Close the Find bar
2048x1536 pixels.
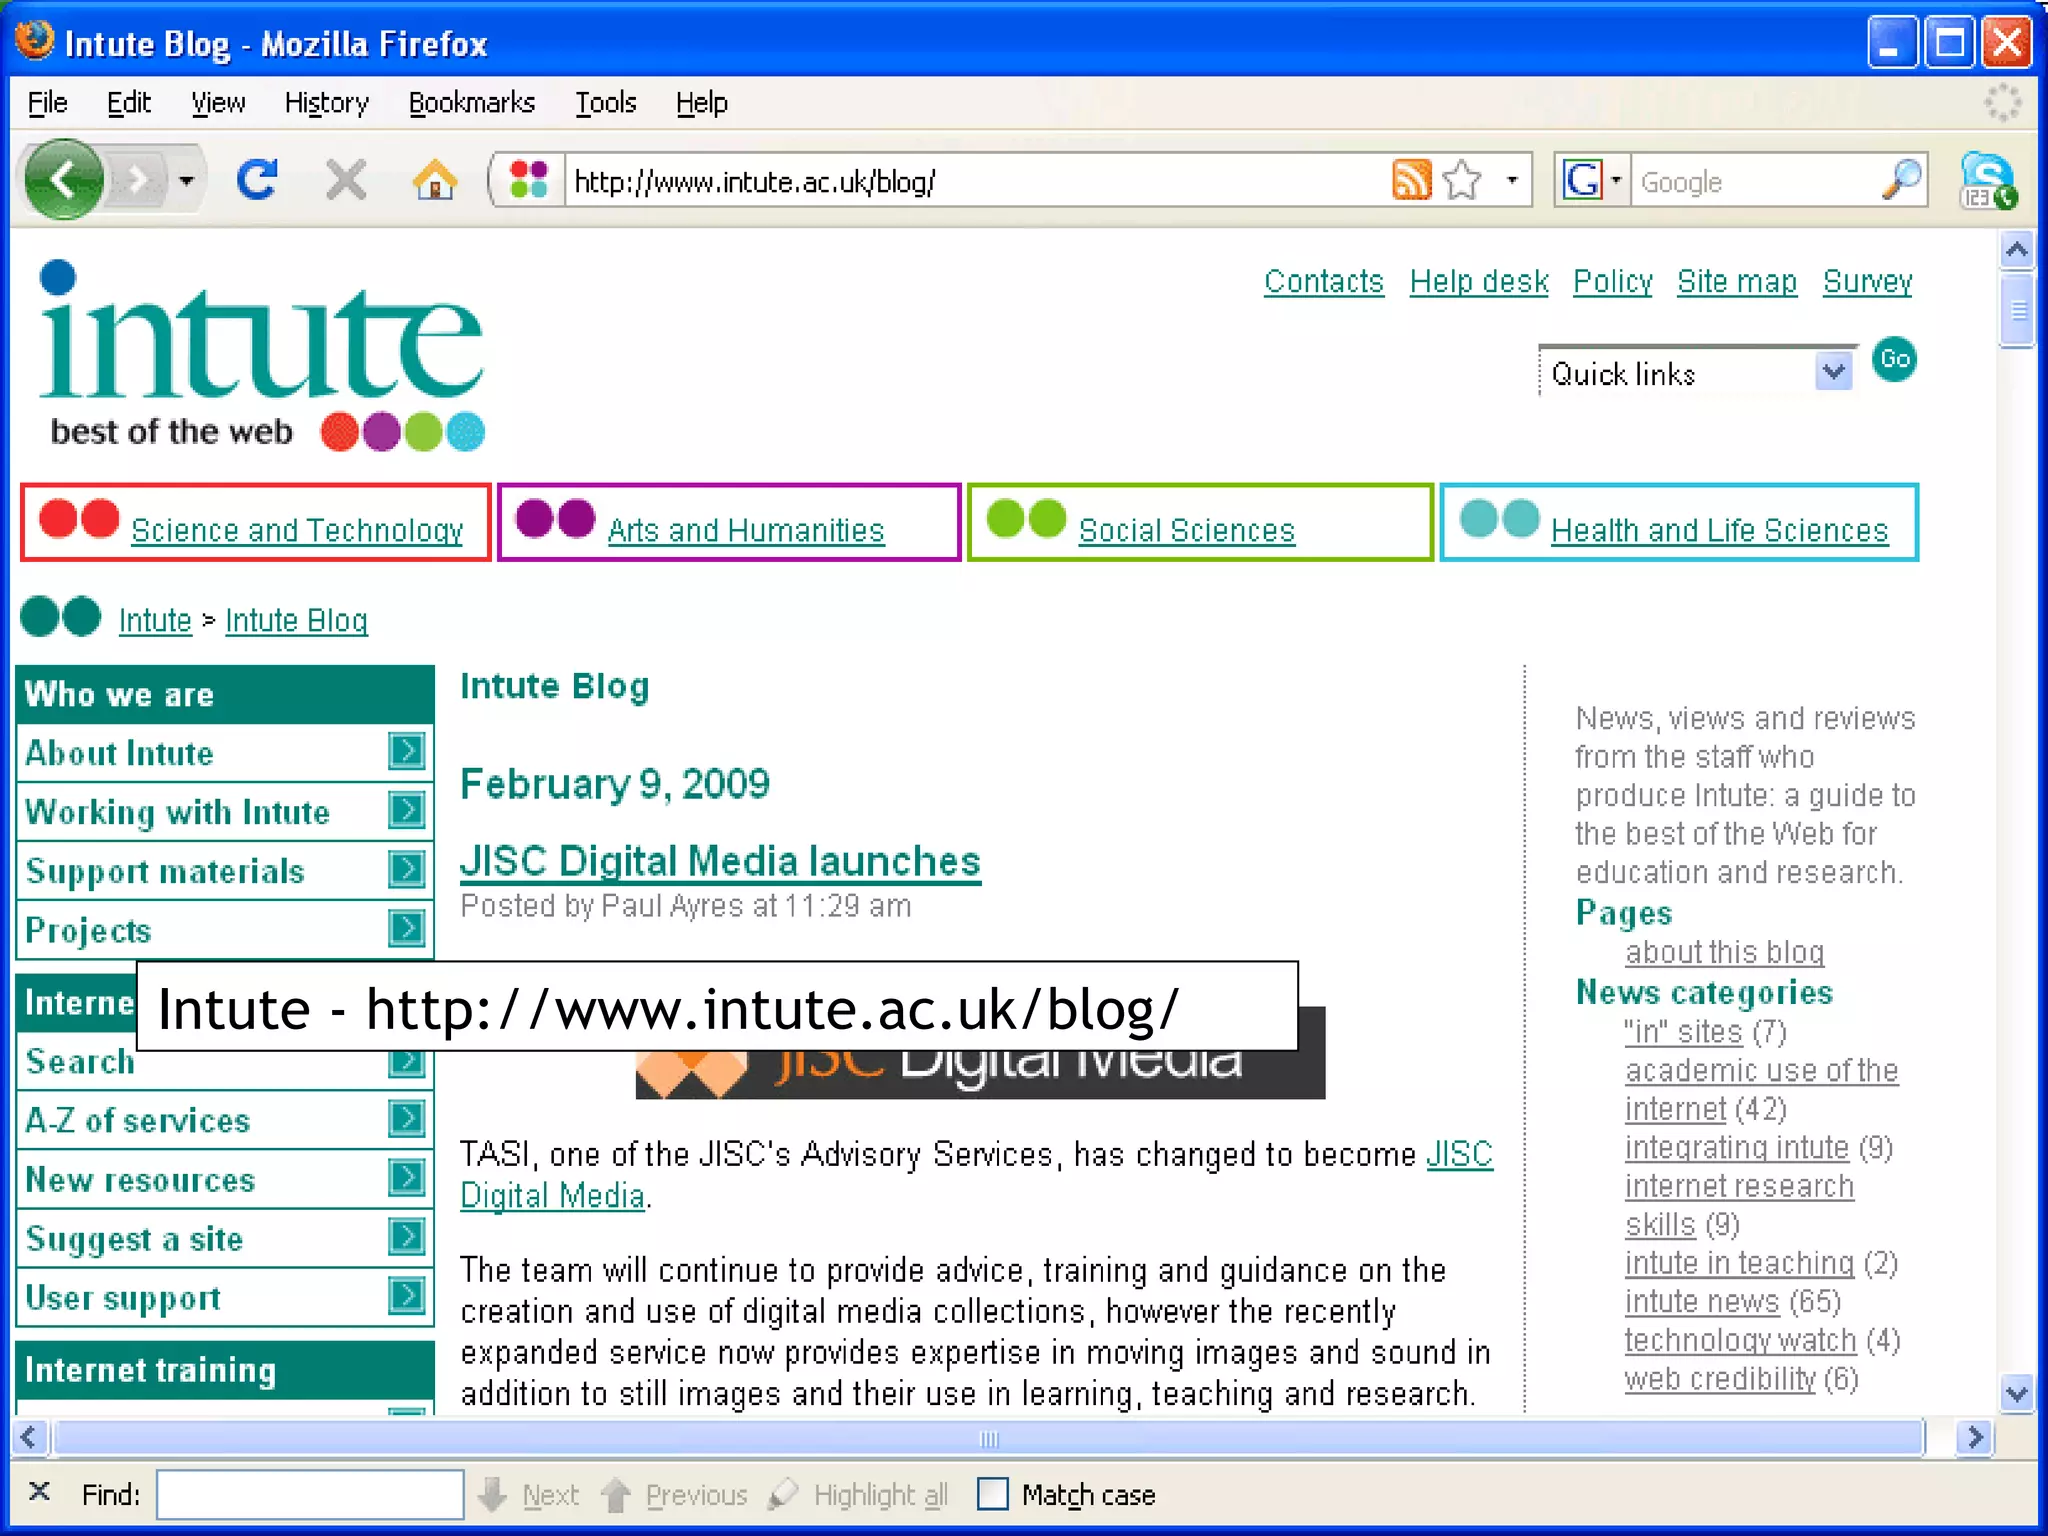pyautogui.click(x=39, y=1492)
